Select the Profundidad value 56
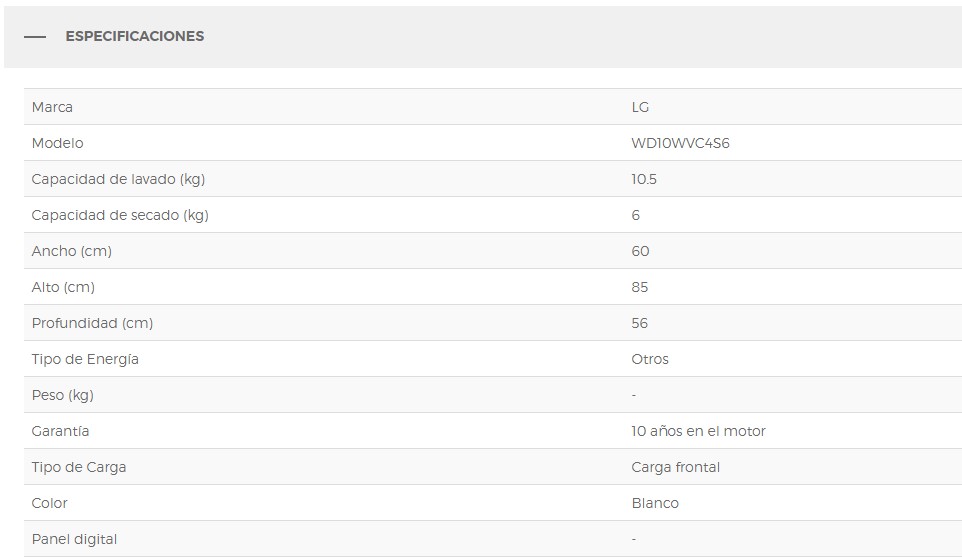Screen dimensions: 962x558 [640, 323]
